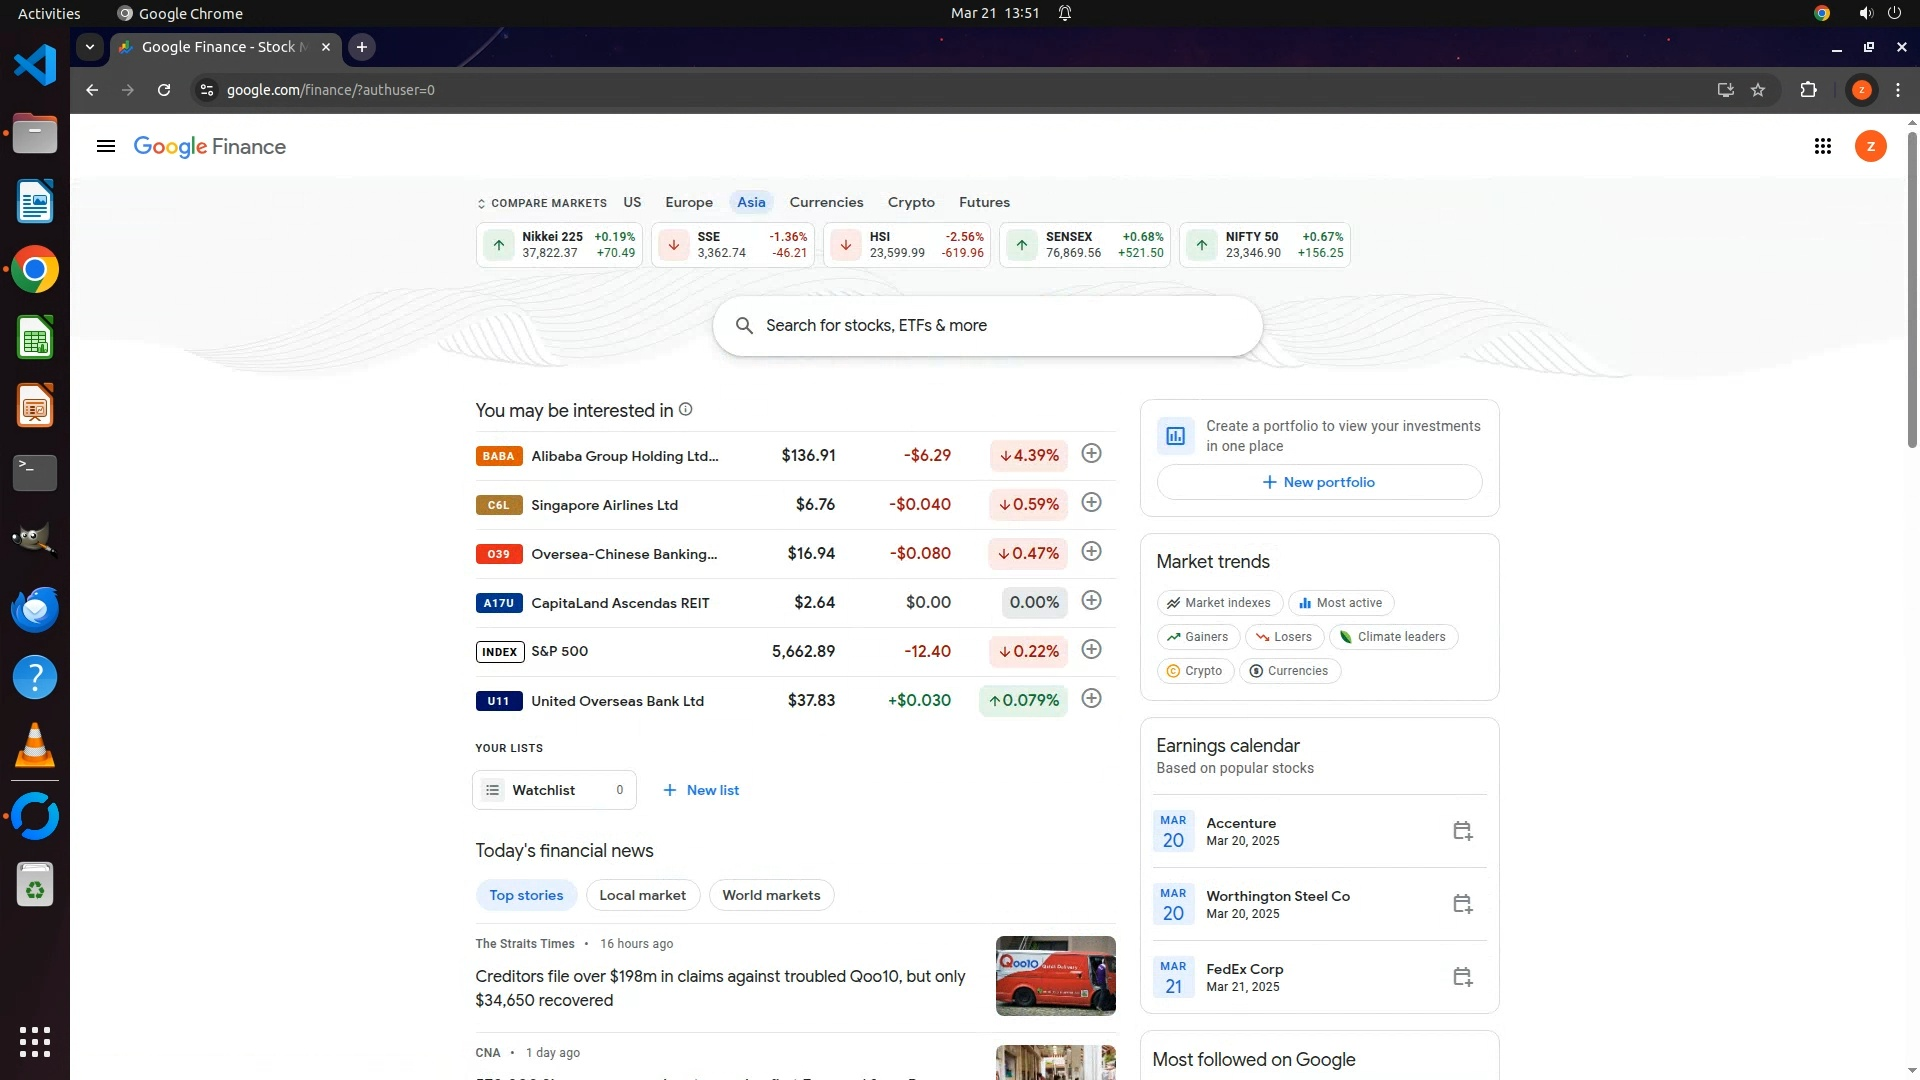Bookmark this page with star icon
Image resolution: width=1920 pixels, height=1080 pixels.
click(1758, 90)
